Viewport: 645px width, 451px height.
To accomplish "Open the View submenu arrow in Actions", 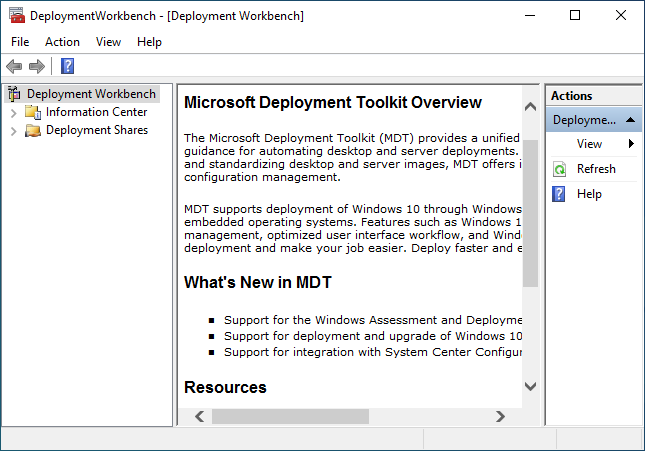I will coord(631,144).
